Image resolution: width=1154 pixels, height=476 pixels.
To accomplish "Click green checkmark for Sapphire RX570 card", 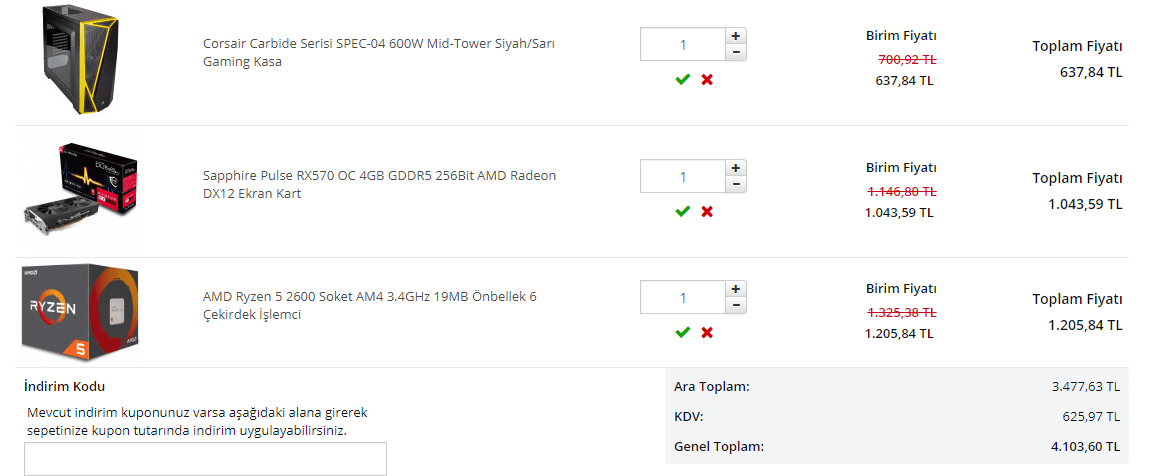I will click(x=683, y=211).
